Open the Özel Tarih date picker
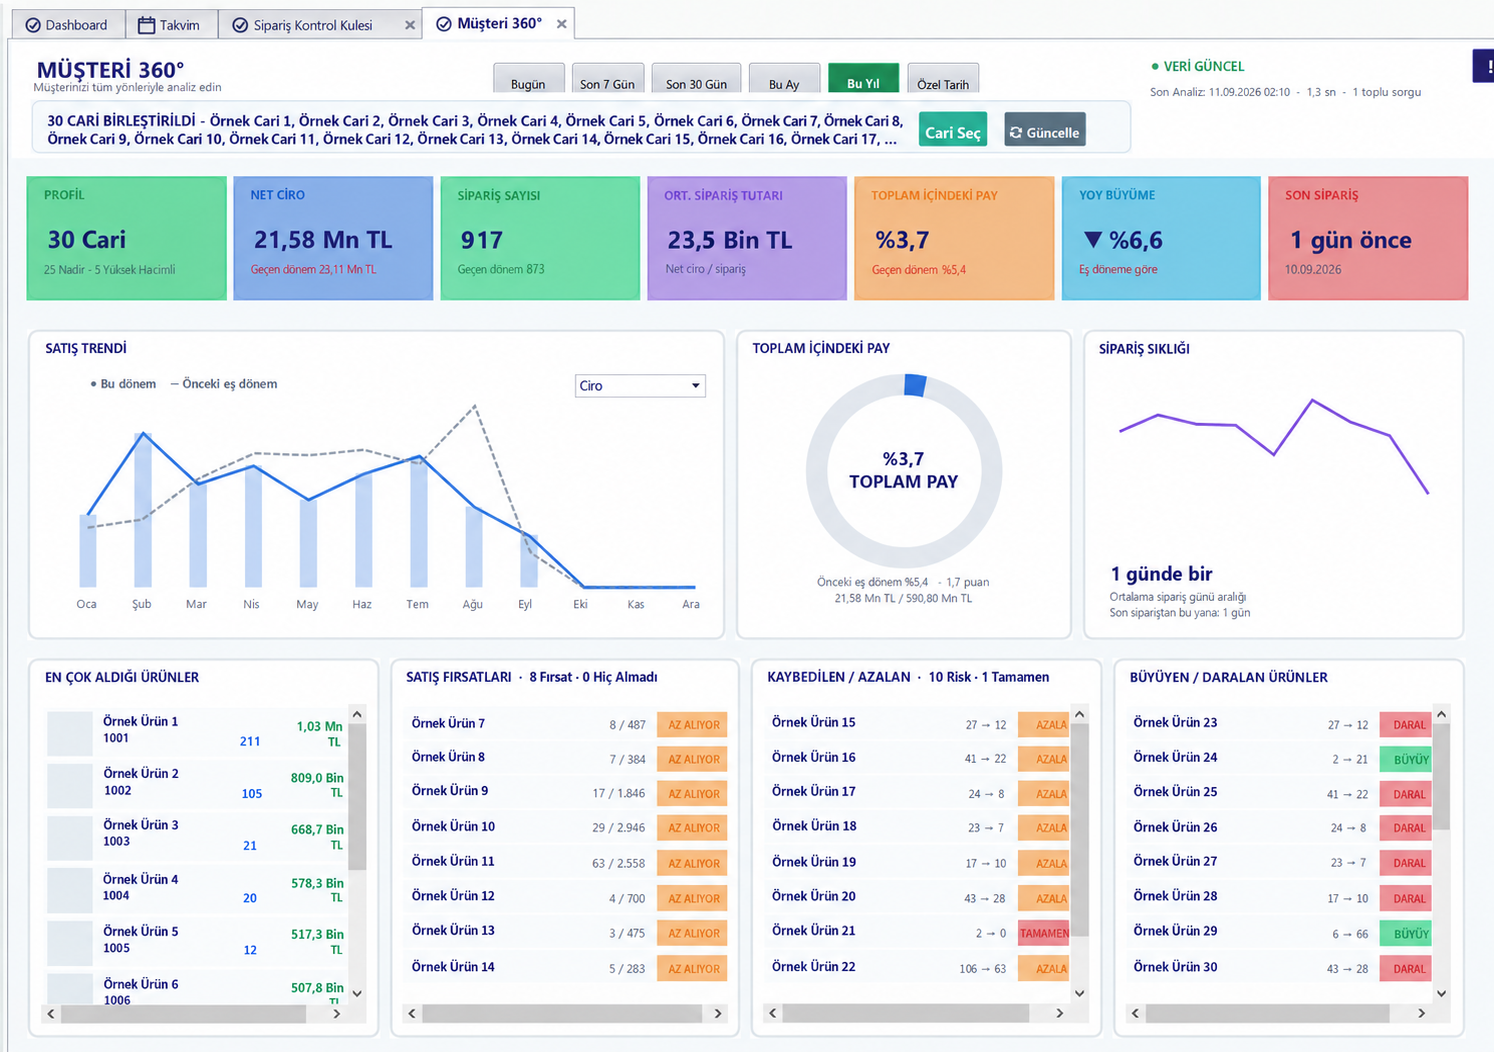1494x1052 pixels. tap(943, 79)
